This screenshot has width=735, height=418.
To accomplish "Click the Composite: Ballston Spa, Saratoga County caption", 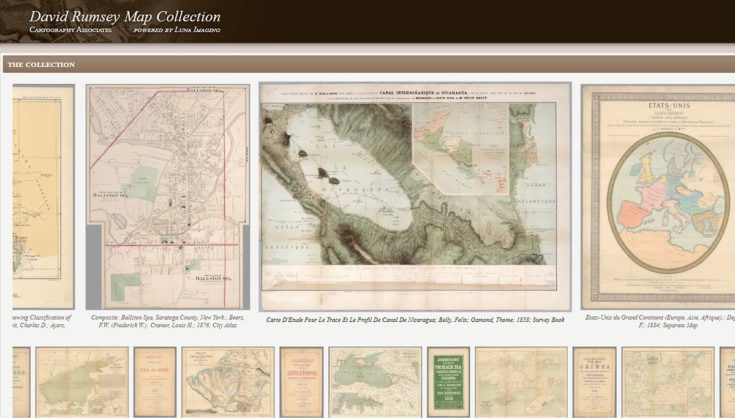I will click(x=168, y=321).
